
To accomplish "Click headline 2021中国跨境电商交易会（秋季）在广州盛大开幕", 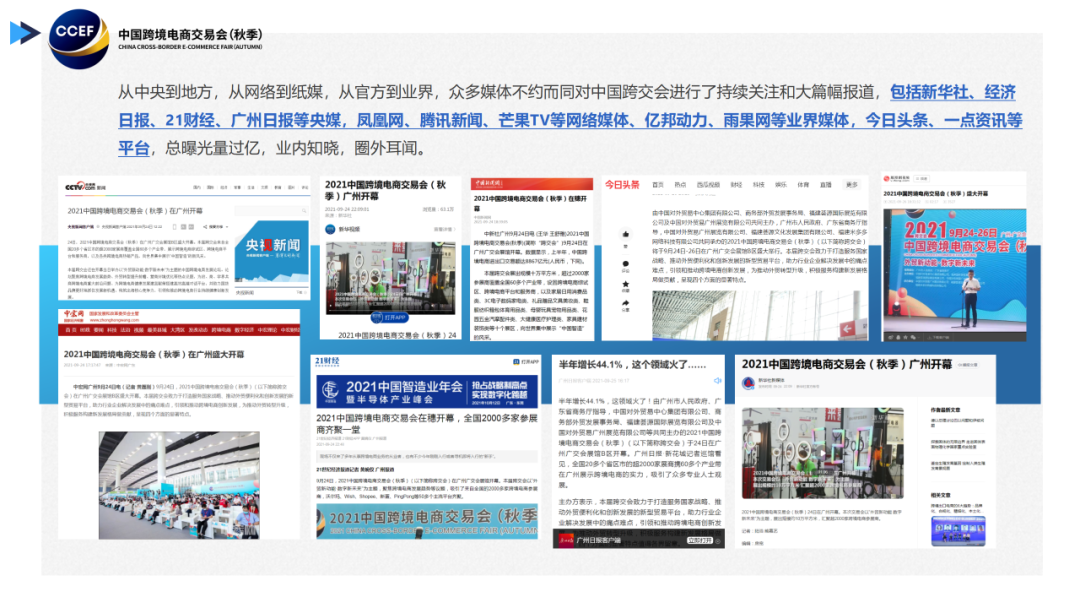I will [154, 354].
